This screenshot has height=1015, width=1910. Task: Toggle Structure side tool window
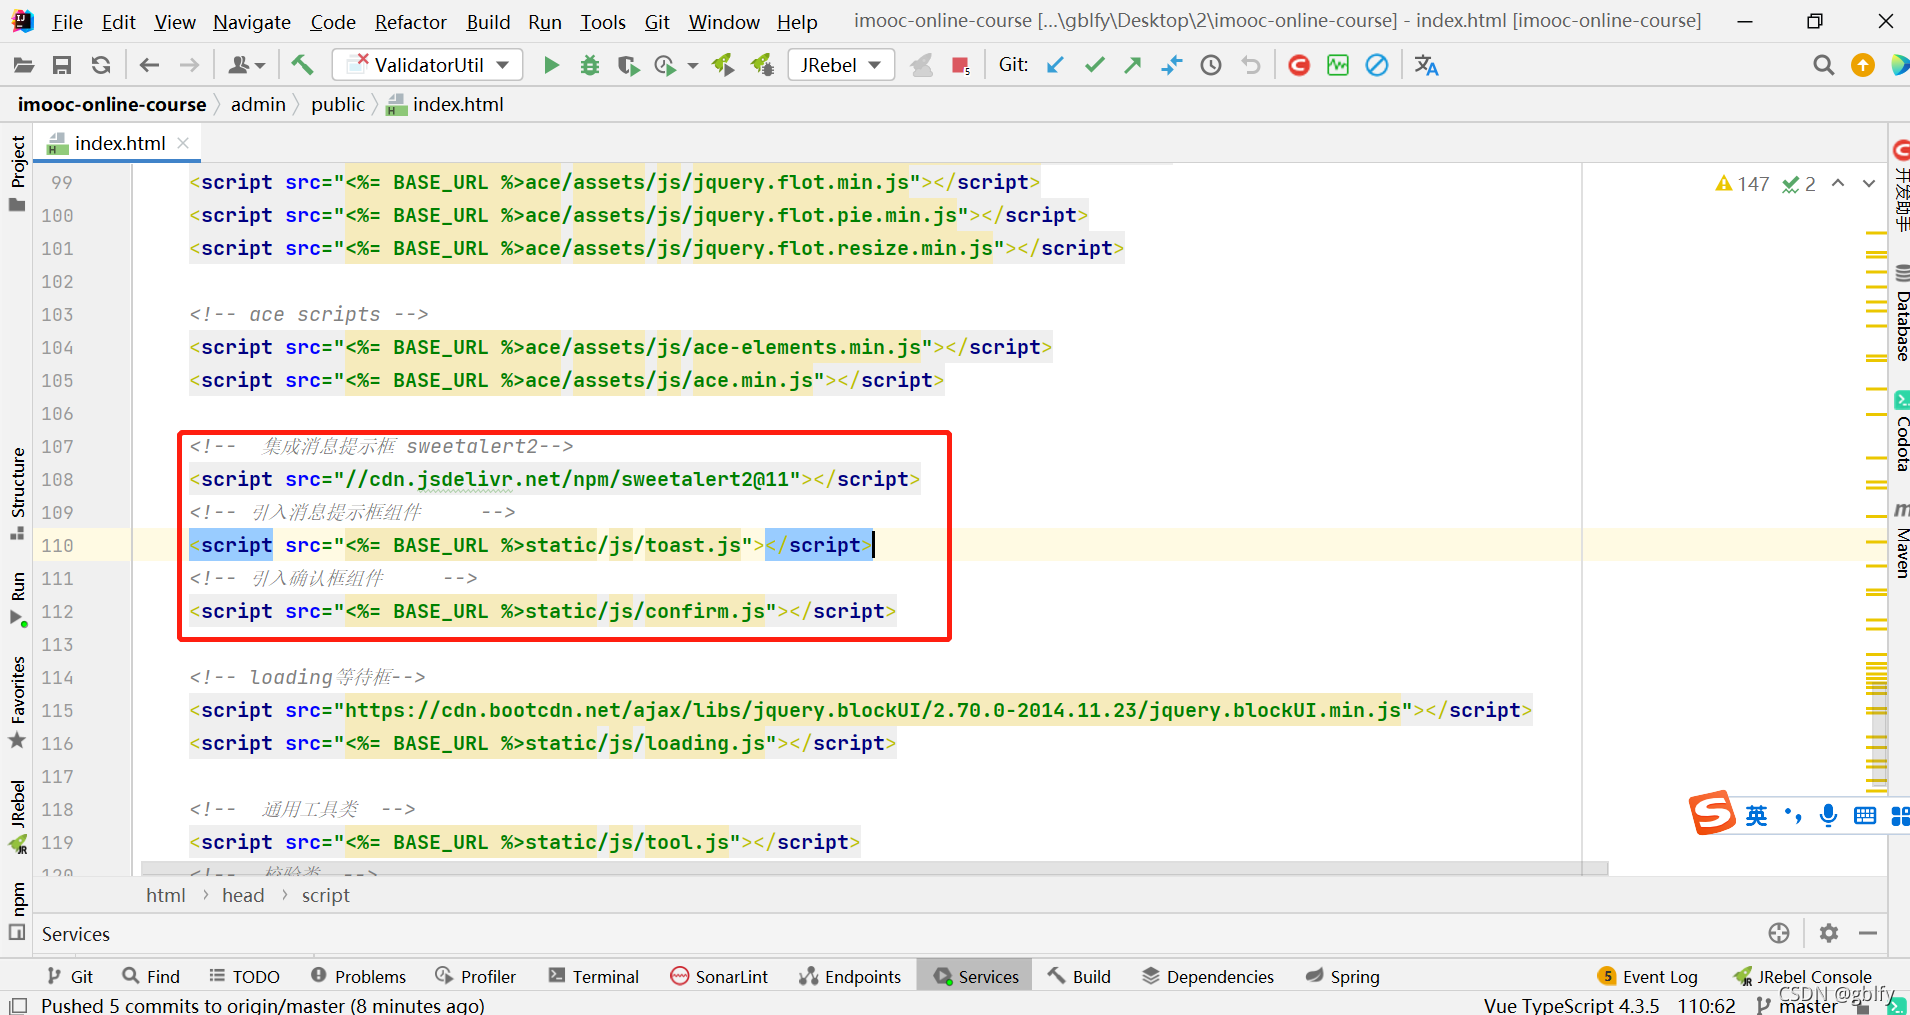pyautogui.click(x=17, y=493)
